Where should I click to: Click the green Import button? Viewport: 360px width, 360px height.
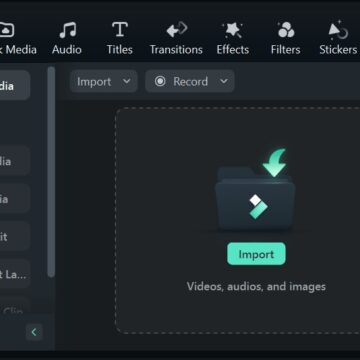pyautogui.click(x=256, y=254)
